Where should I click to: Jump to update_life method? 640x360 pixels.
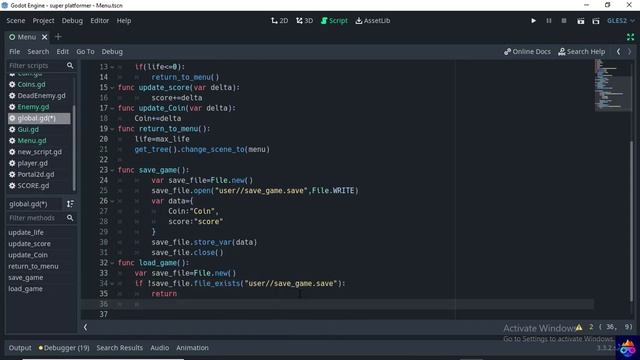(26, 232)
